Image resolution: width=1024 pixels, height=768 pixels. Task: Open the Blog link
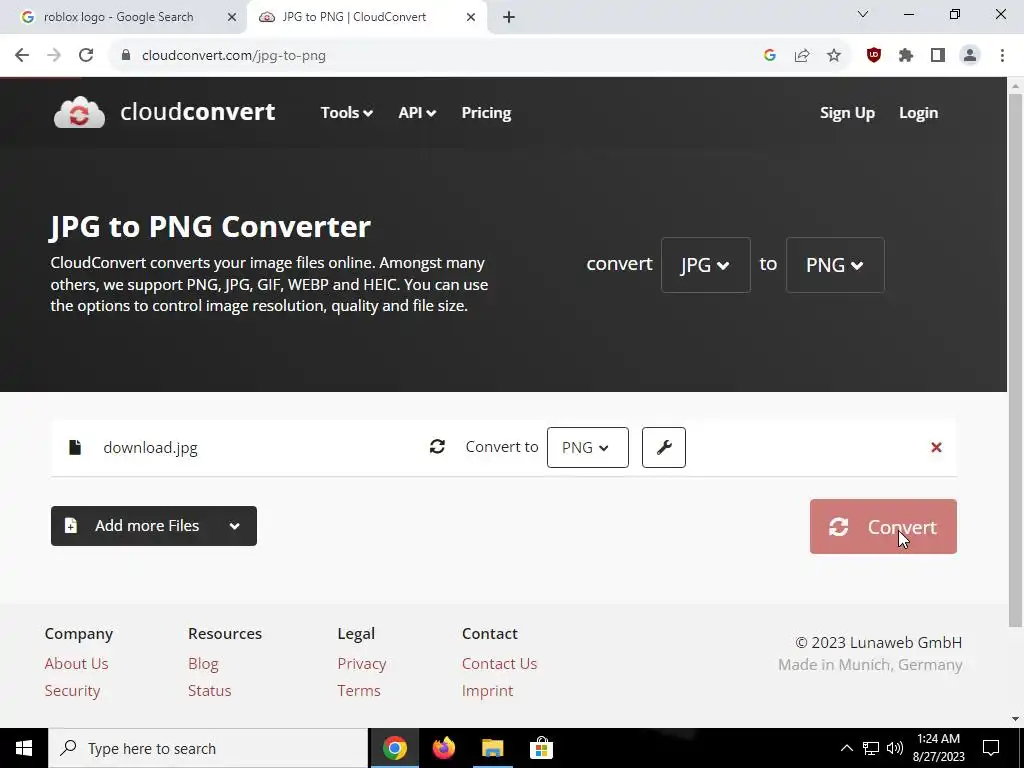(x=203, y=664)
